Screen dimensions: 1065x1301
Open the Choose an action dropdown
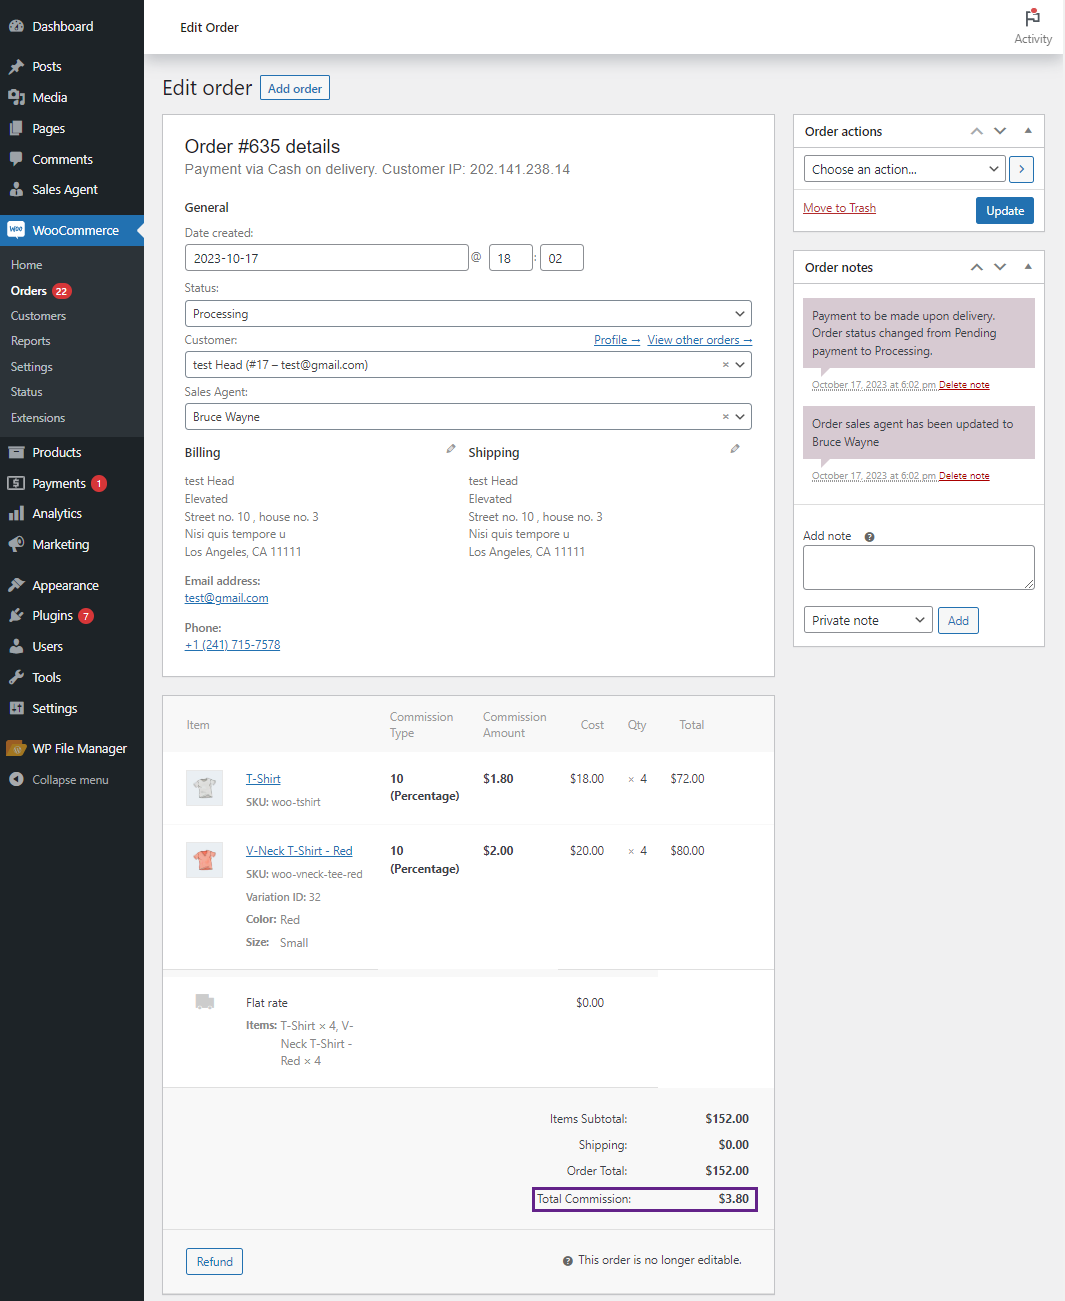click(x=903, y=169)
